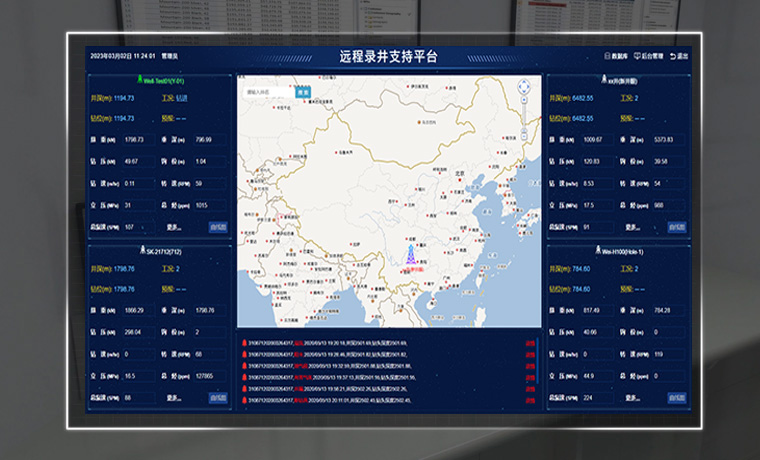The width and height of the screenshot is (760, 460).
Task: Expand 更多 in Wei-H100 panel
Action: 641,398
